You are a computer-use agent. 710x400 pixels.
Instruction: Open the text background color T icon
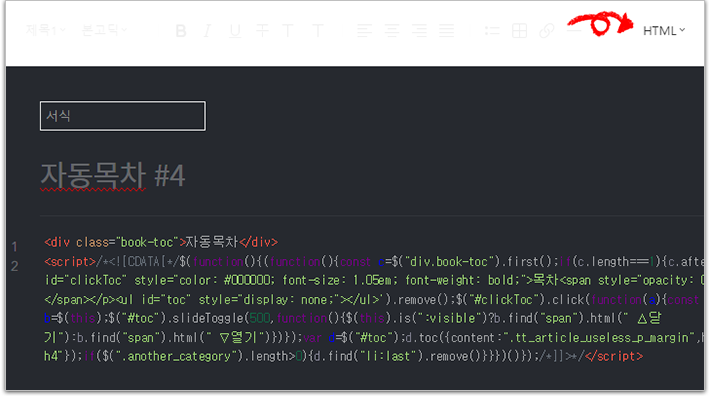[x=318, y=31]
